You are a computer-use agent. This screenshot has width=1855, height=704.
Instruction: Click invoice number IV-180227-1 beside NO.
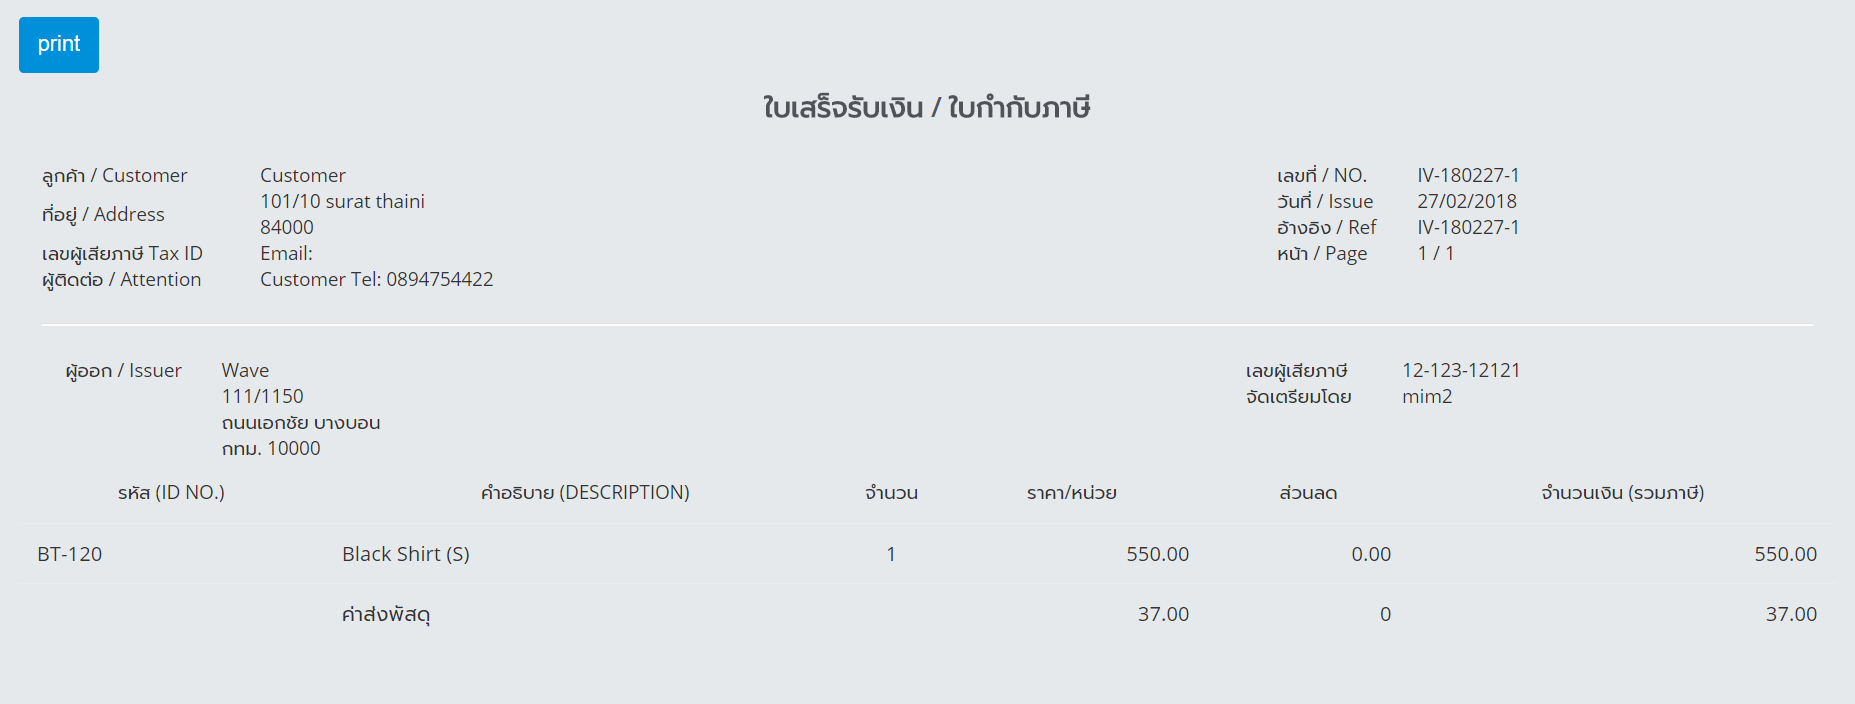(x=1468, y=175)
